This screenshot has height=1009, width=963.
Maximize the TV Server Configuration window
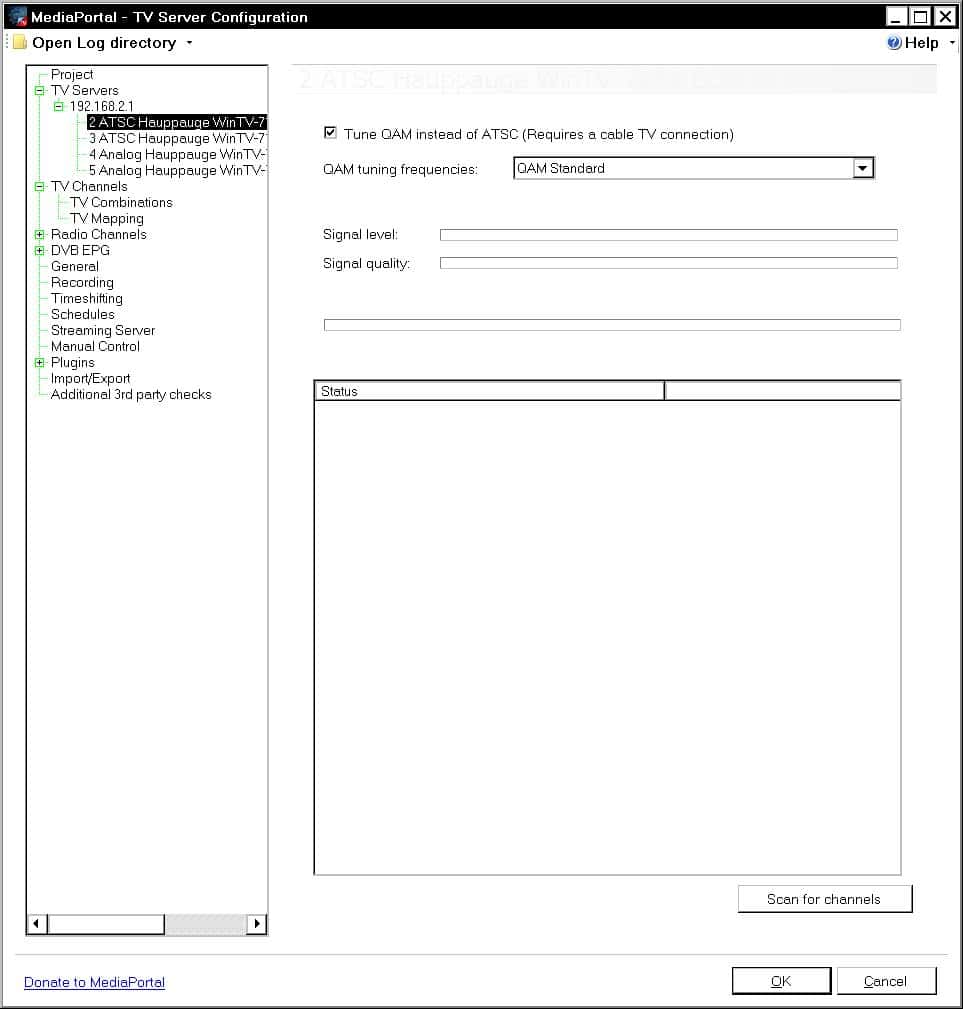pos(921,17)
